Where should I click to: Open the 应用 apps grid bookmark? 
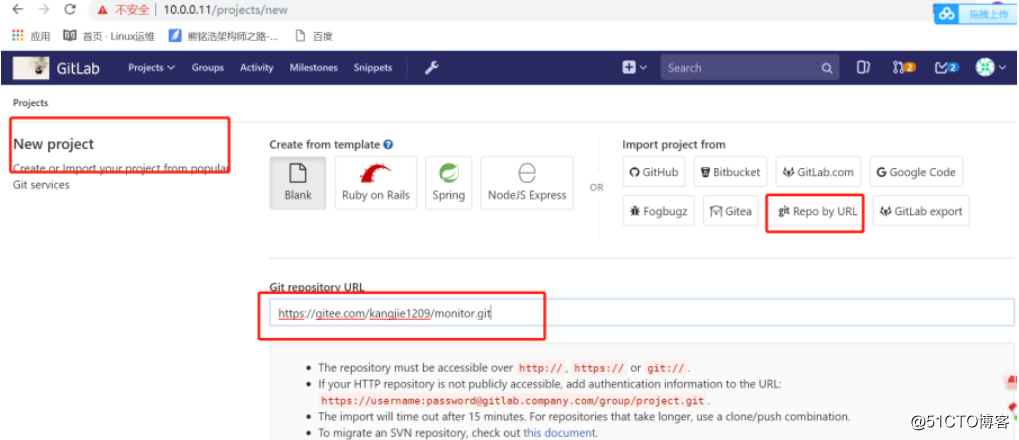point(31,36)
